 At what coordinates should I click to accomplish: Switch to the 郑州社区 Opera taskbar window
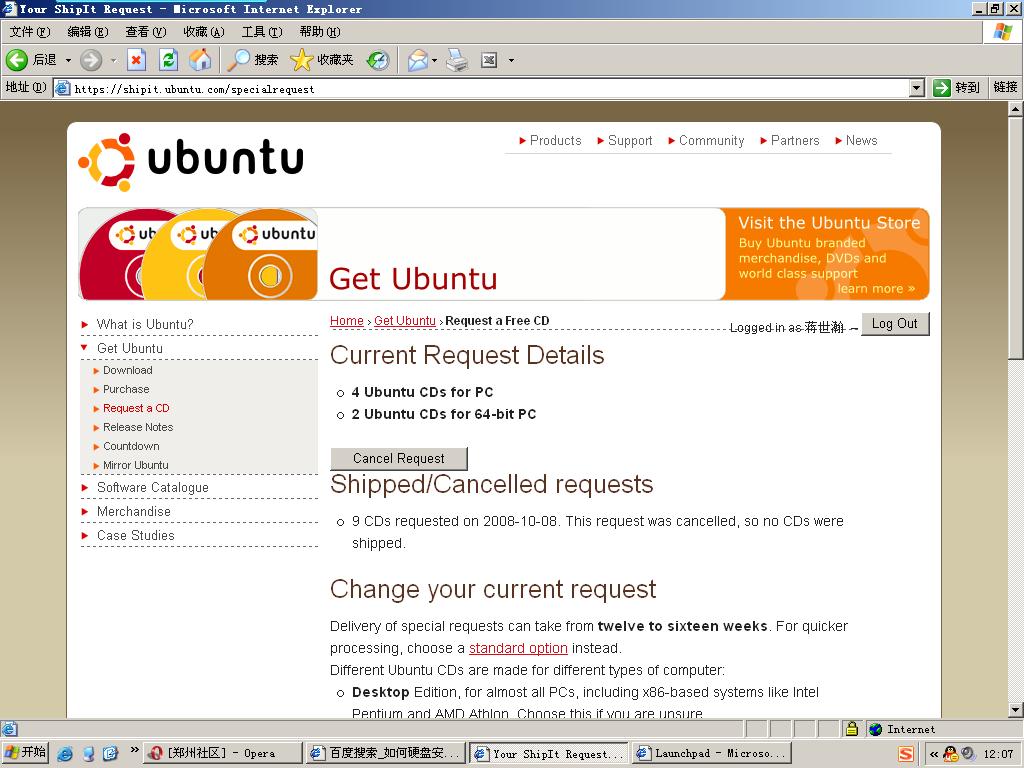point(222,753)
